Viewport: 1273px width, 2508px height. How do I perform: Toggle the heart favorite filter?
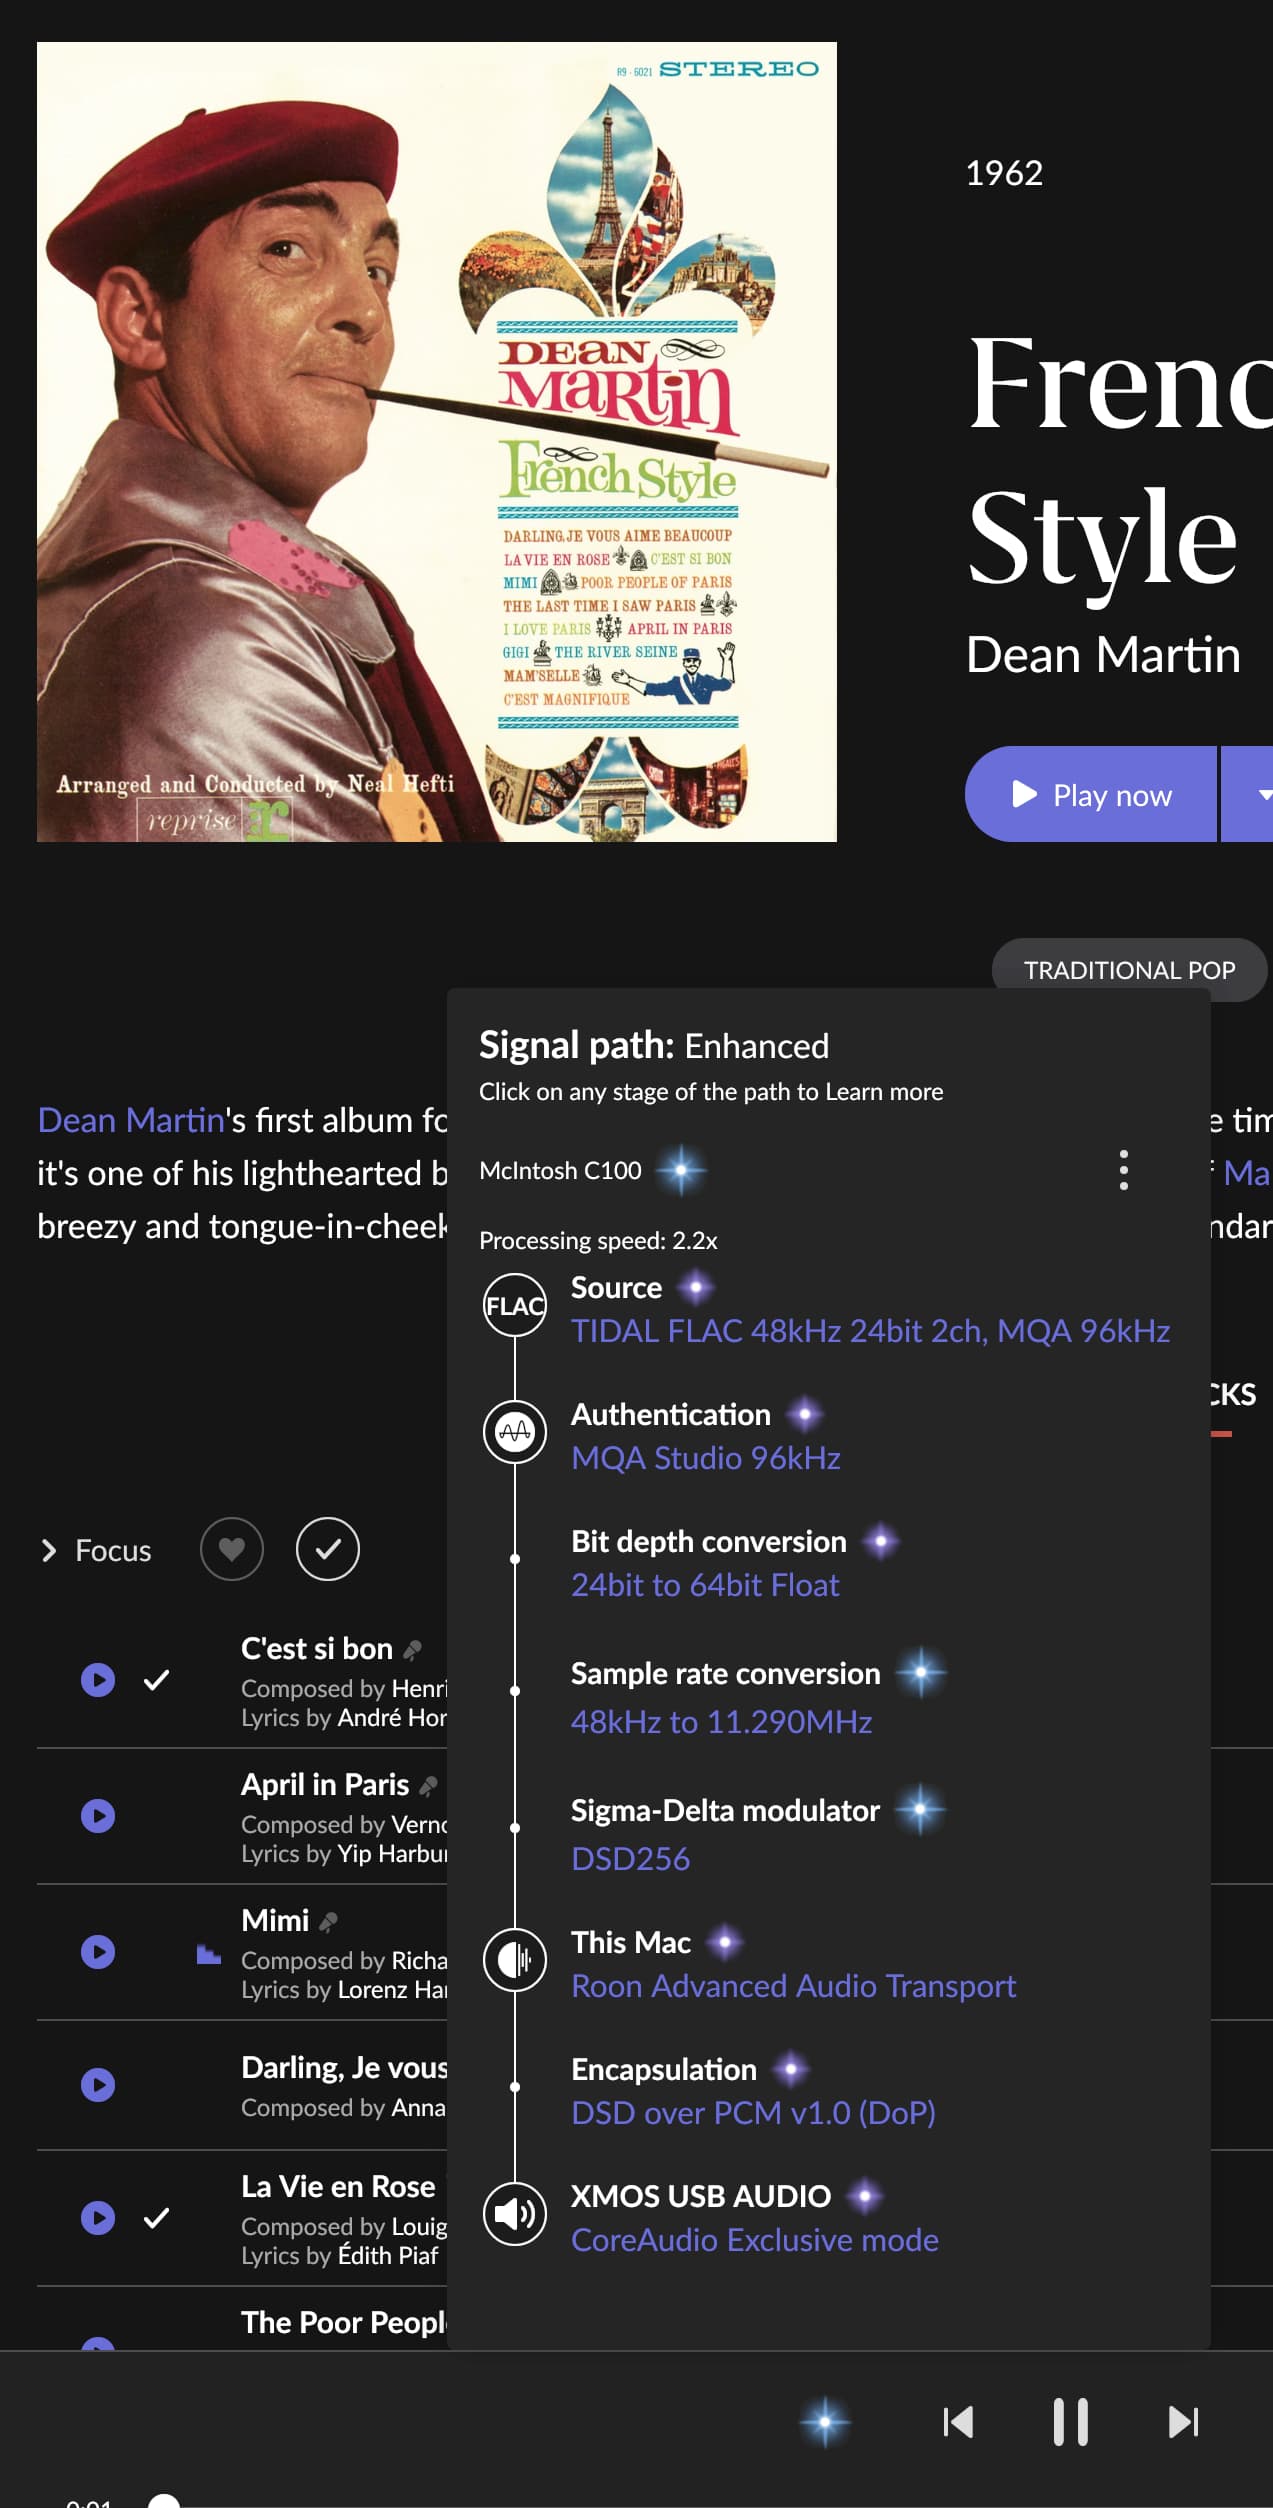click(x=232, y=1549)
